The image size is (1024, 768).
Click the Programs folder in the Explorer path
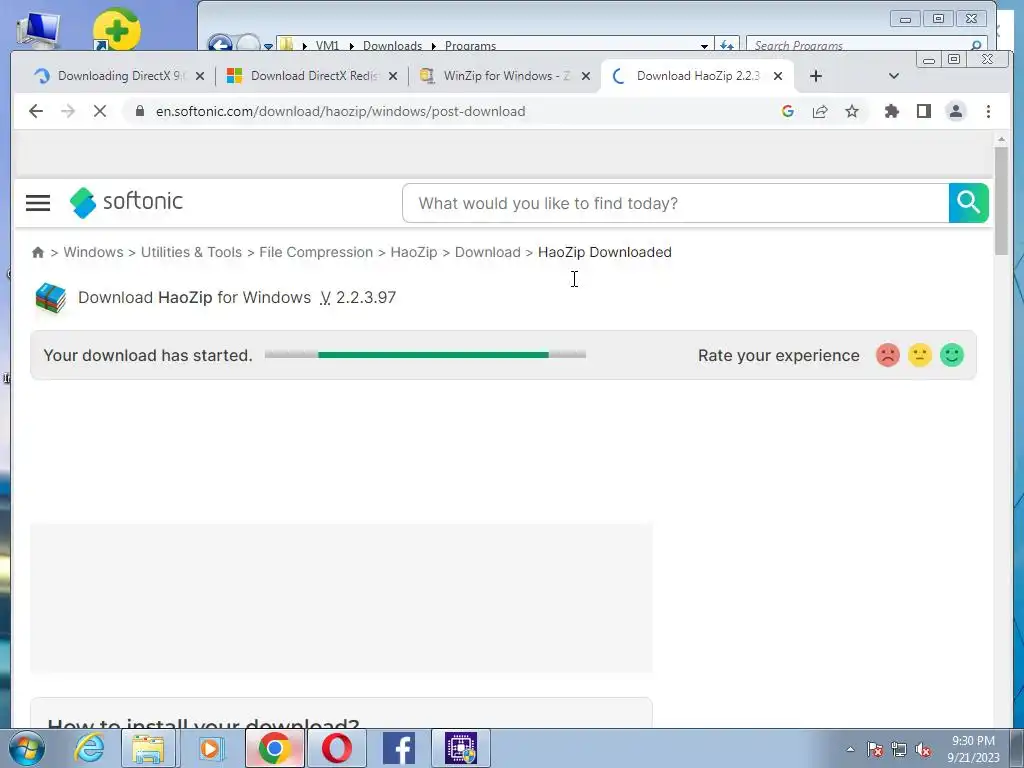[x=470, y=46]
